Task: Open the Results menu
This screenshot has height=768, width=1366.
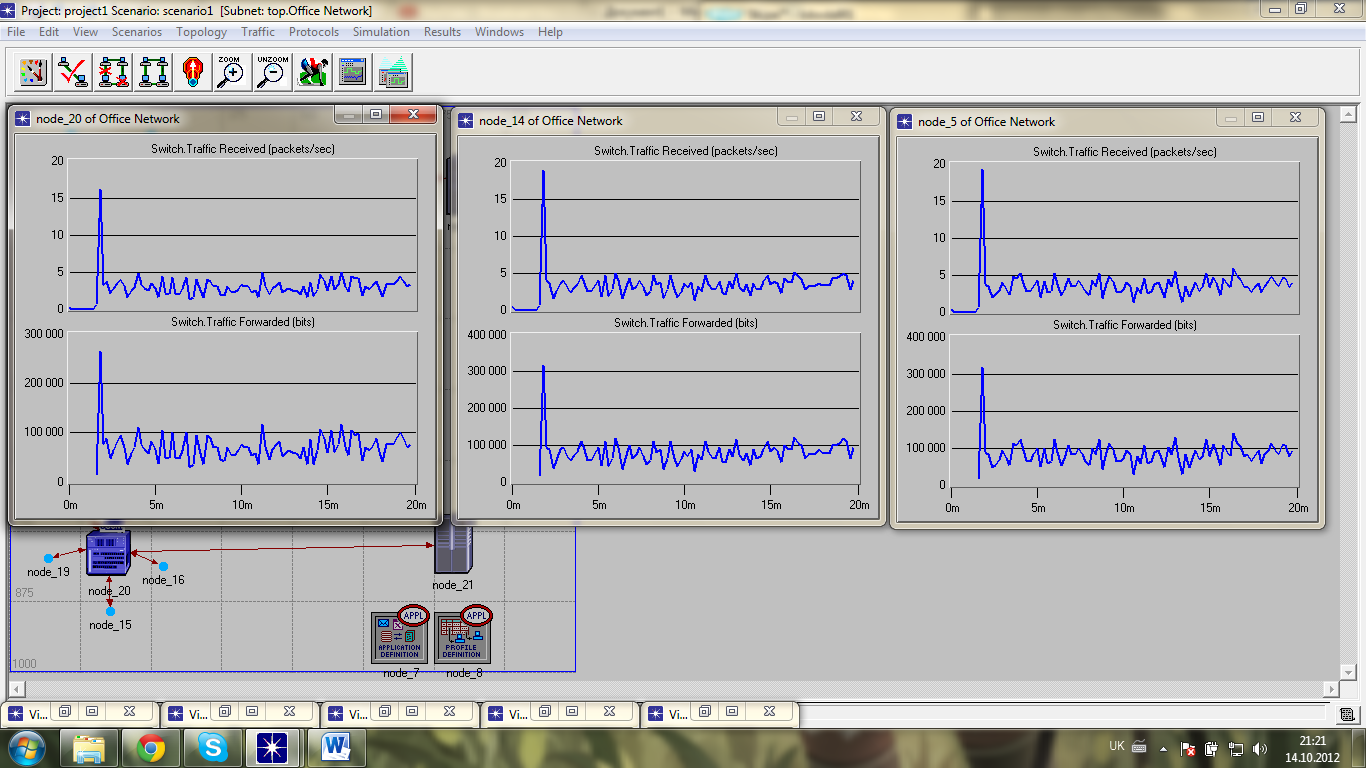Action: [442, 32]
